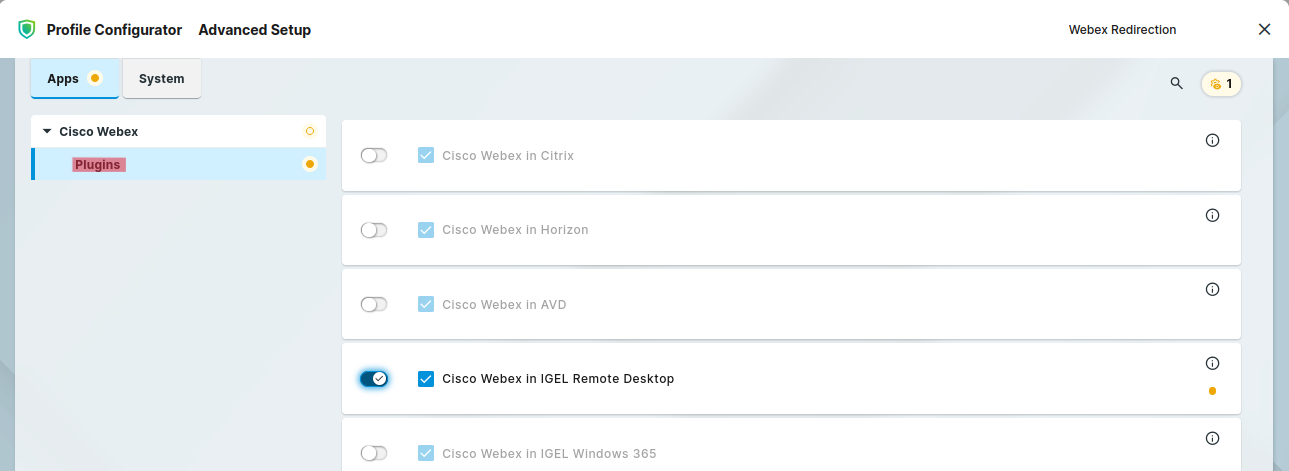
Task: Click the search magnifier icon
Action: (1176, 83)
